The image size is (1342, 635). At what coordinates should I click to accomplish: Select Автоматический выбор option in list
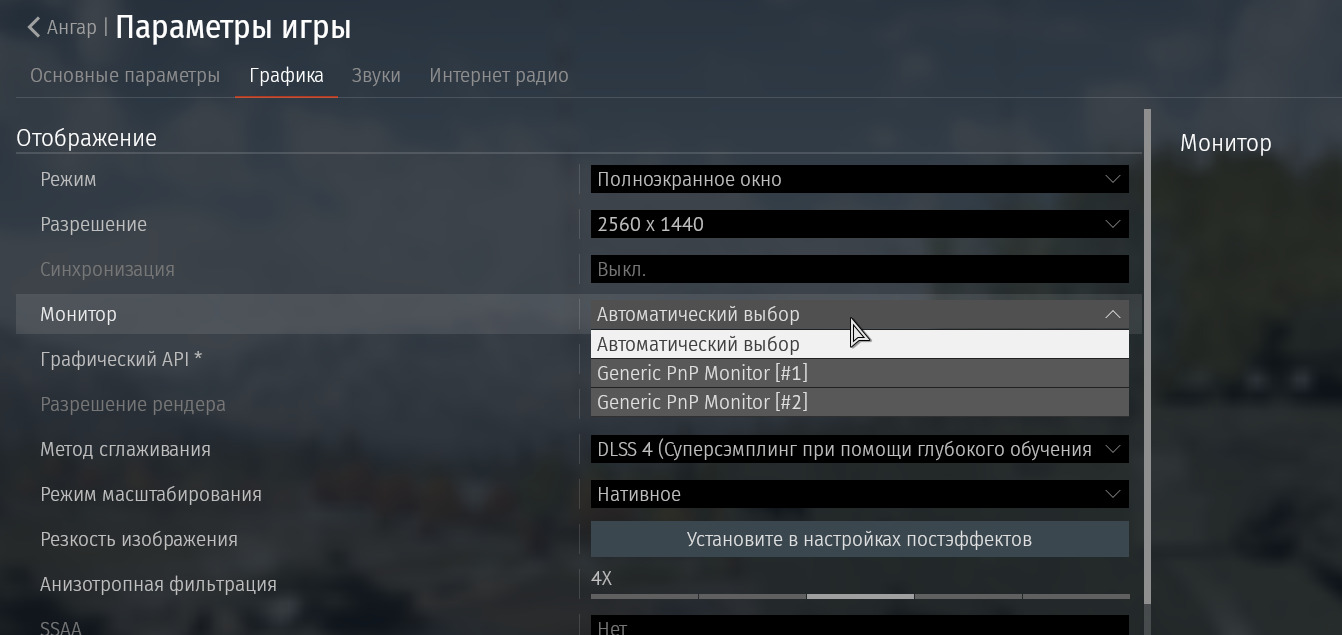click(x=860, y=344)
